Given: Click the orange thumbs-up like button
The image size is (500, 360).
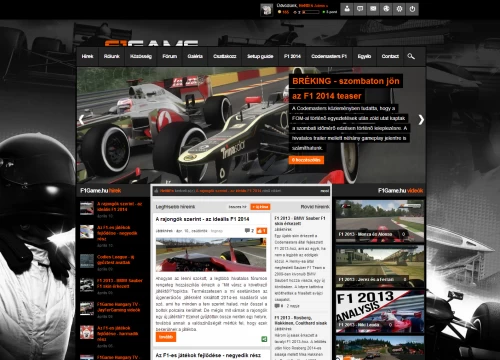Looking at the screenshot, I should [x=261, y=230].
